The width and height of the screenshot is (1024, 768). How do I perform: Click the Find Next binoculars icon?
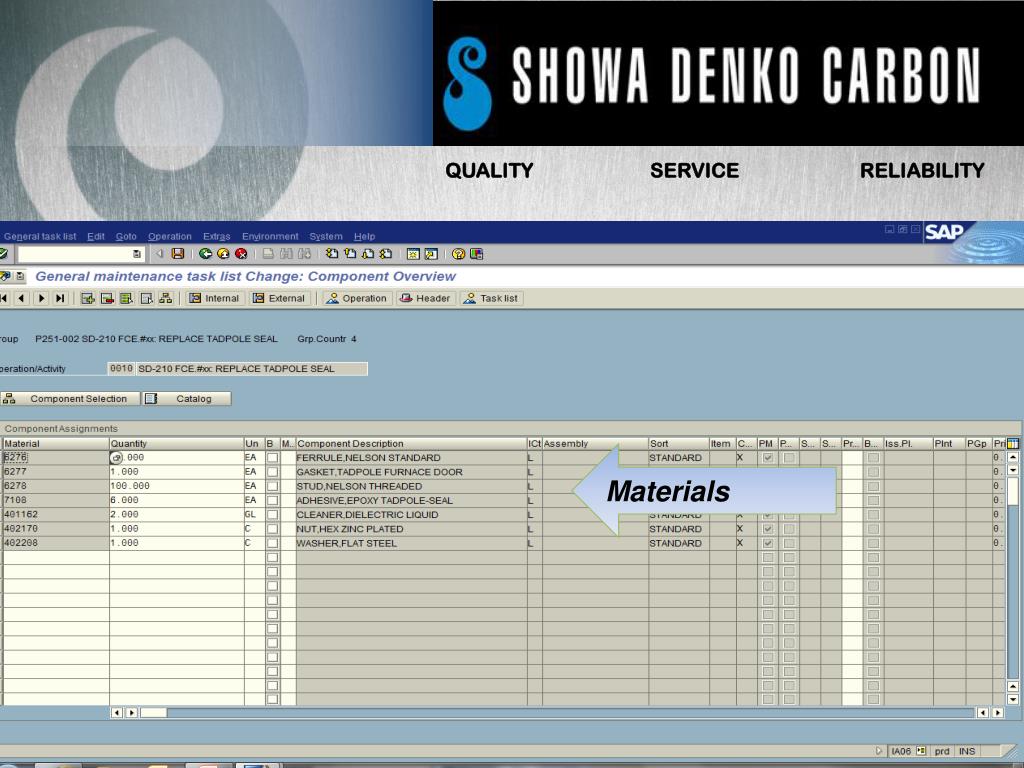pos(304,254)
